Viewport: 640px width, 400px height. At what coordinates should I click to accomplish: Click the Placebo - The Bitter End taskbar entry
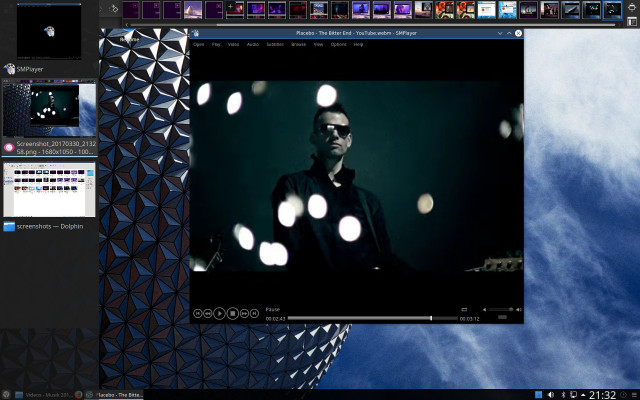(119, 394)
